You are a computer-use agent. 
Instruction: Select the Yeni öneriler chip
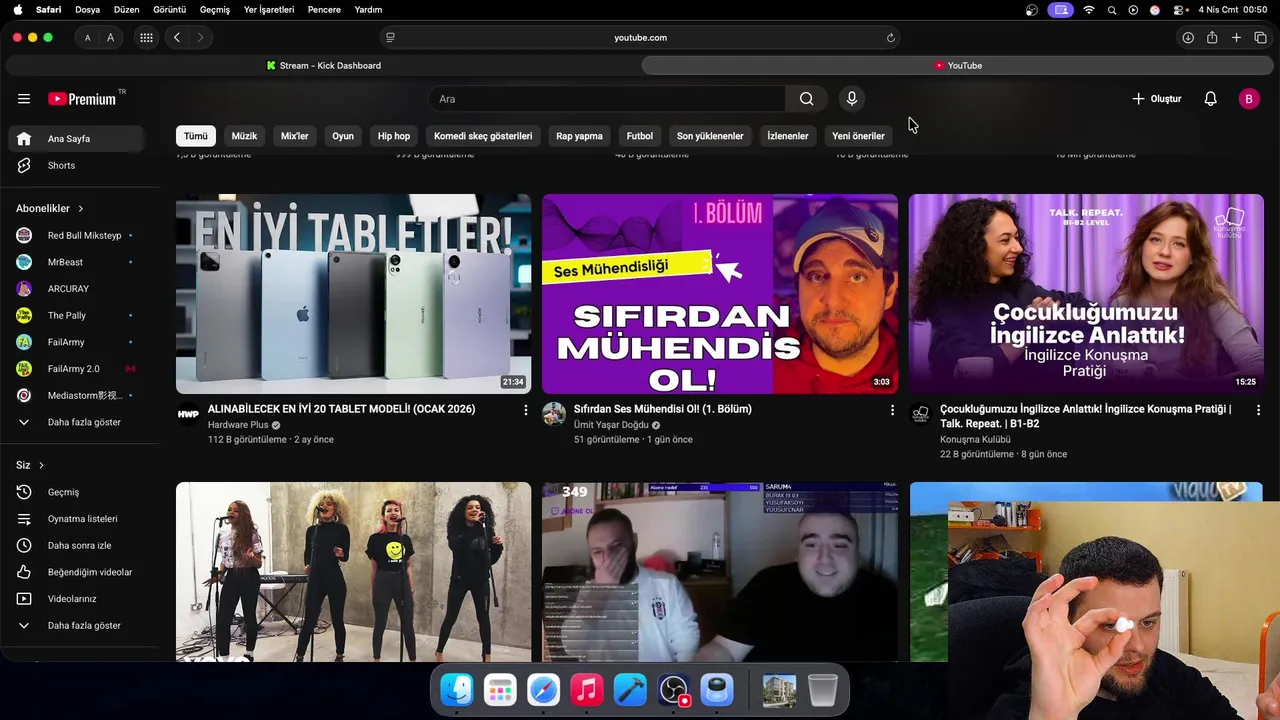[x=858, y=136]
